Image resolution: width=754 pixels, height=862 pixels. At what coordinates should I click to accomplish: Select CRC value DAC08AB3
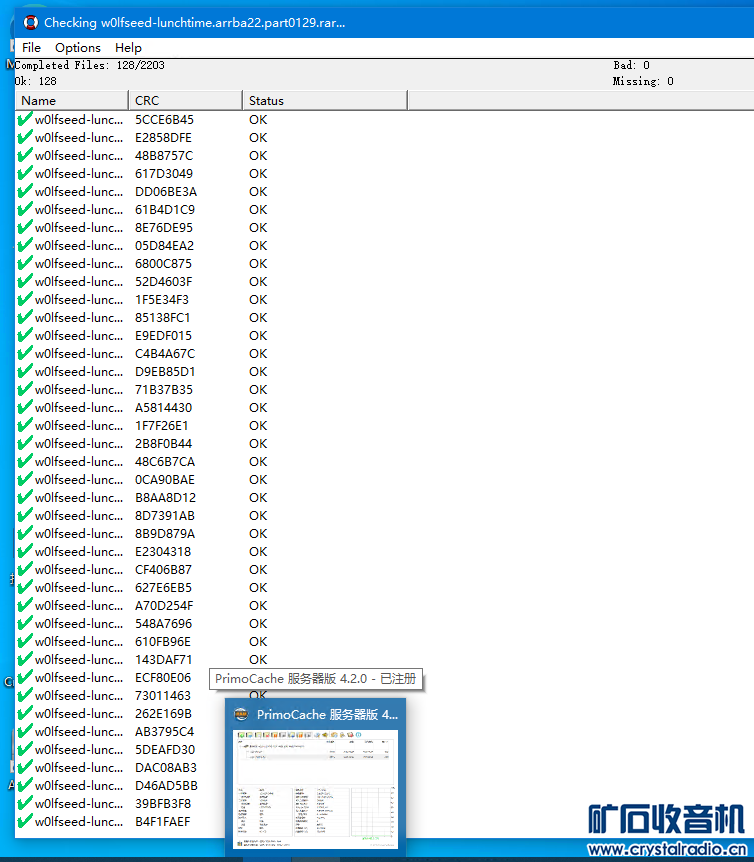166,767
